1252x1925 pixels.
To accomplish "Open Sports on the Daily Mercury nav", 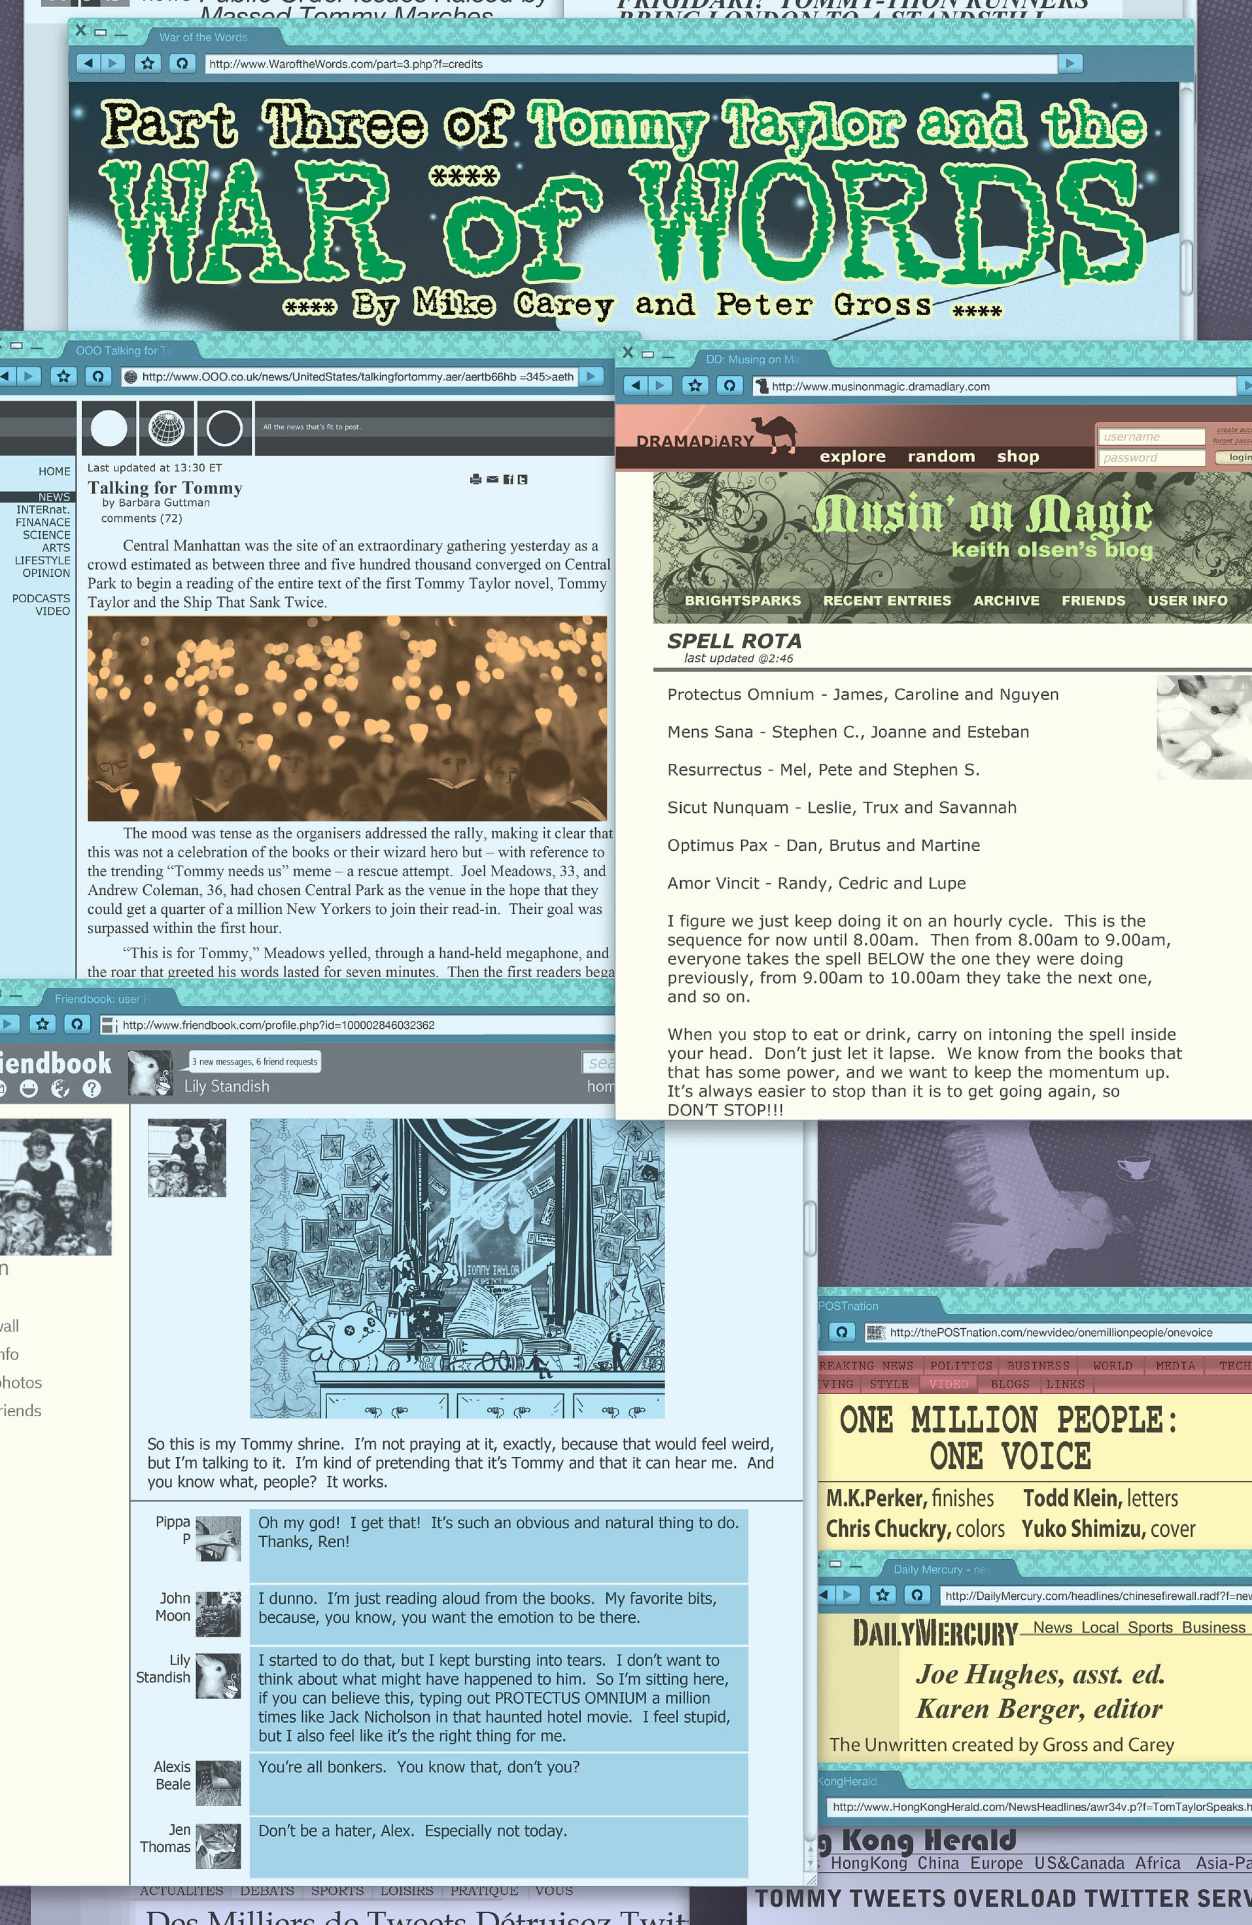I will point(1150,1628).
